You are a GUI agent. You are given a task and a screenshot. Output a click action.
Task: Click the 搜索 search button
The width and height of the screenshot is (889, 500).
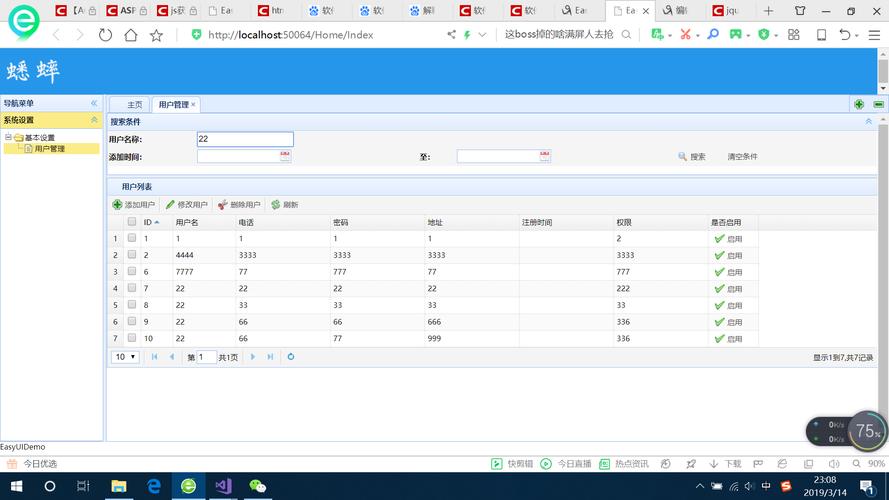click(x=692, y=157)
